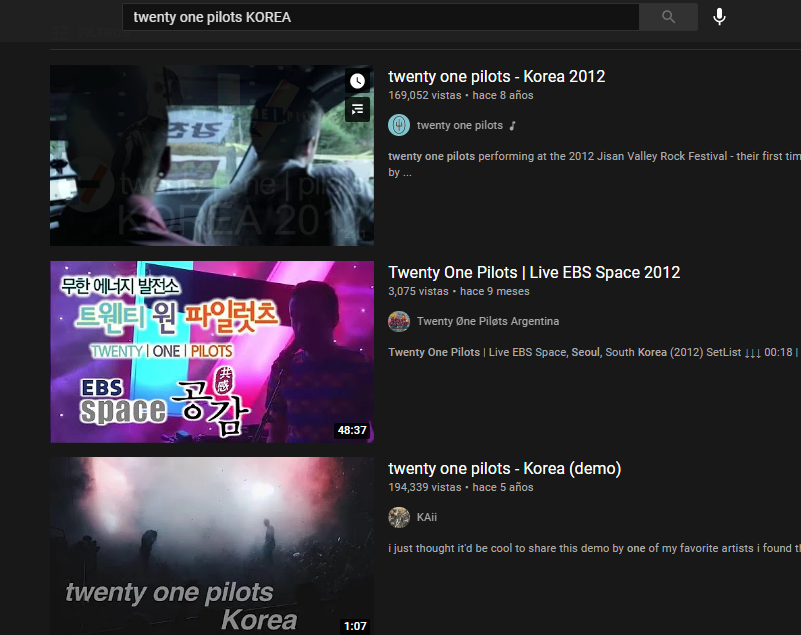Image resolution: width=801 pixels, height=635 pixels.
Task: Open title 'twenty one pilots - Korea 2012'
Action: [x=497, y=77]
